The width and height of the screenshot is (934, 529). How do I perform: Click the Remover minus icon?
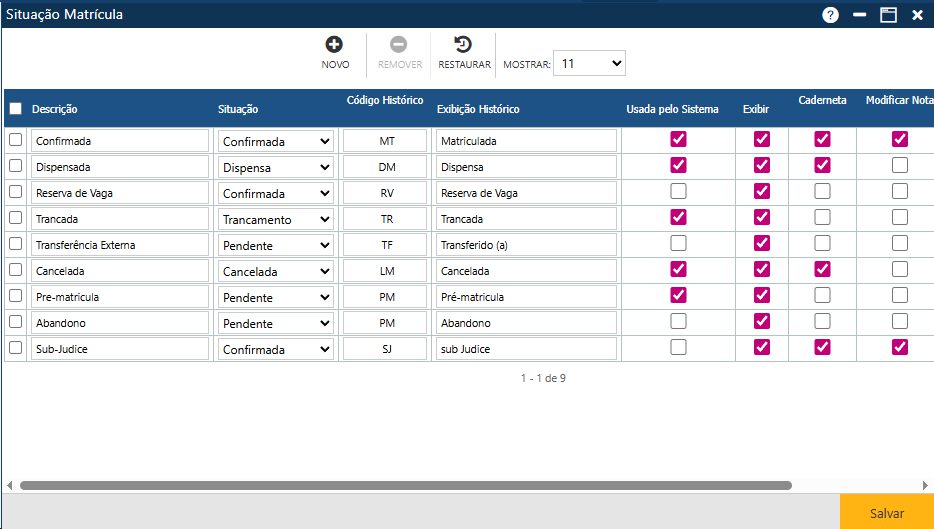tap(399, 45)
